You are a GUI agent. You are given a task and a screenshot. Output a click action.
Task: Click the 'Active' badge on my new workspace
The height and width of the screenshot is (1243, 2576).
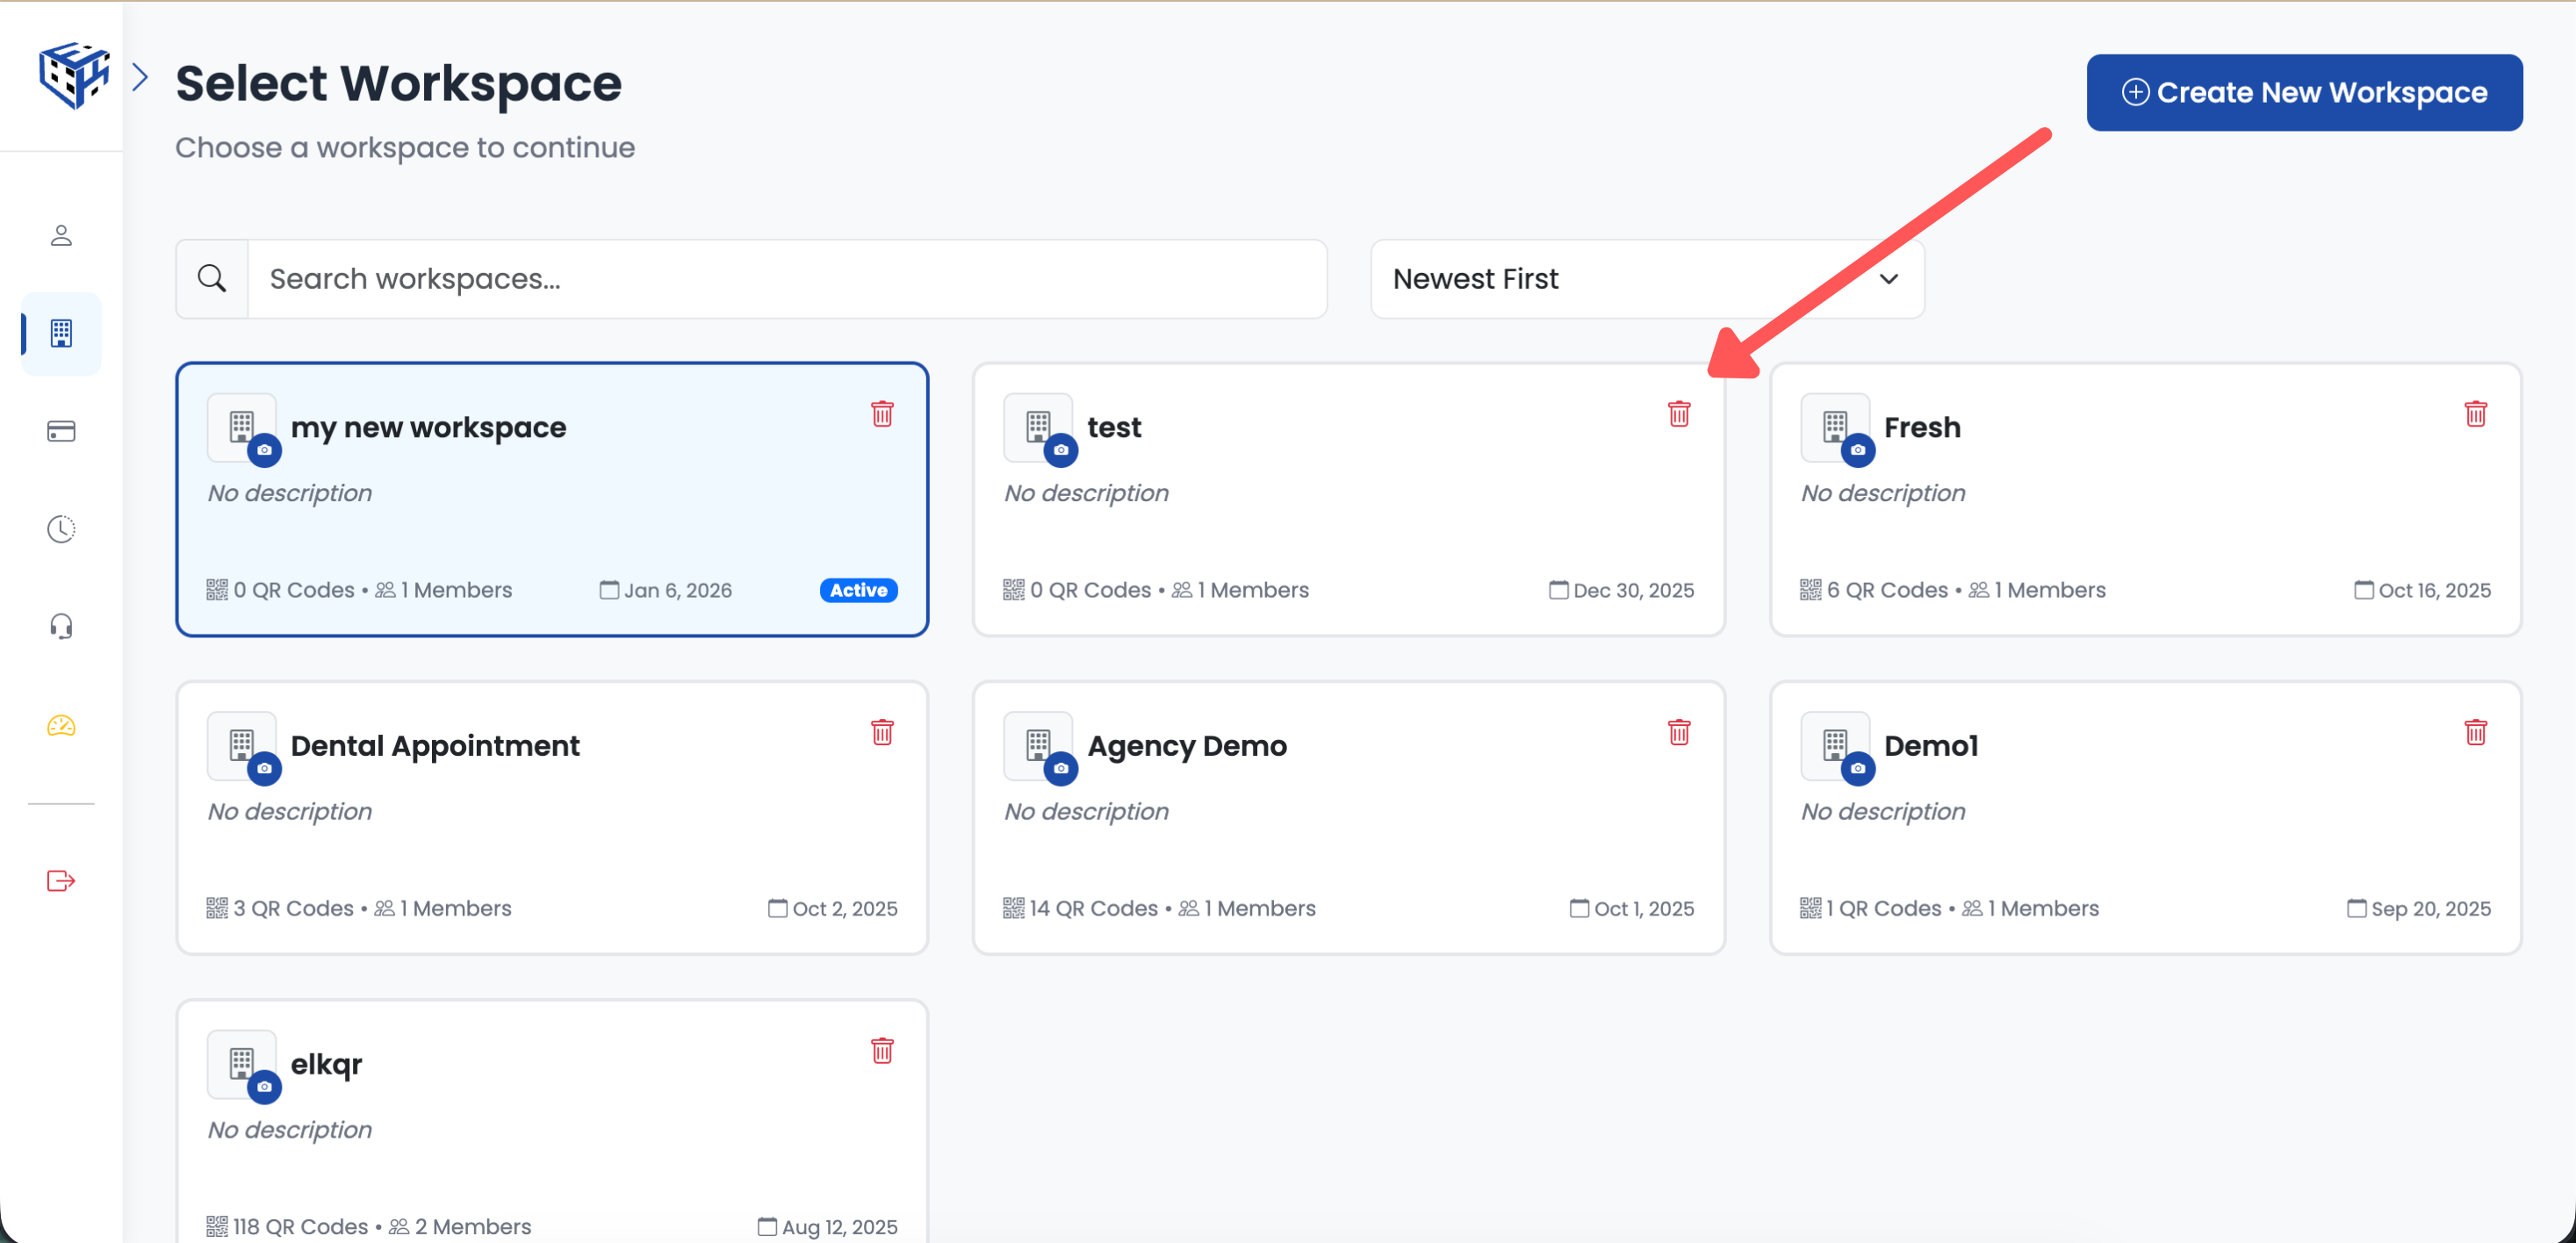coord(858,590)
